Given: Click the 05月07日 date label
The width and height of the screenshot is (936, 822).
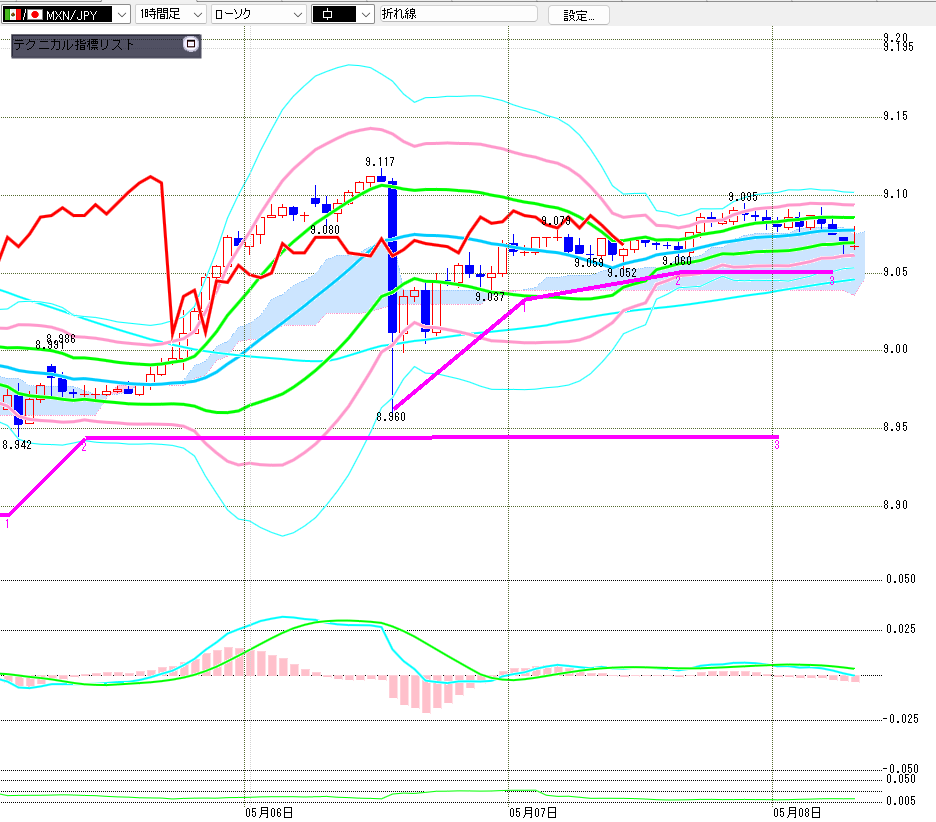Looking at the screenshot, I should [x=533, y=812].
